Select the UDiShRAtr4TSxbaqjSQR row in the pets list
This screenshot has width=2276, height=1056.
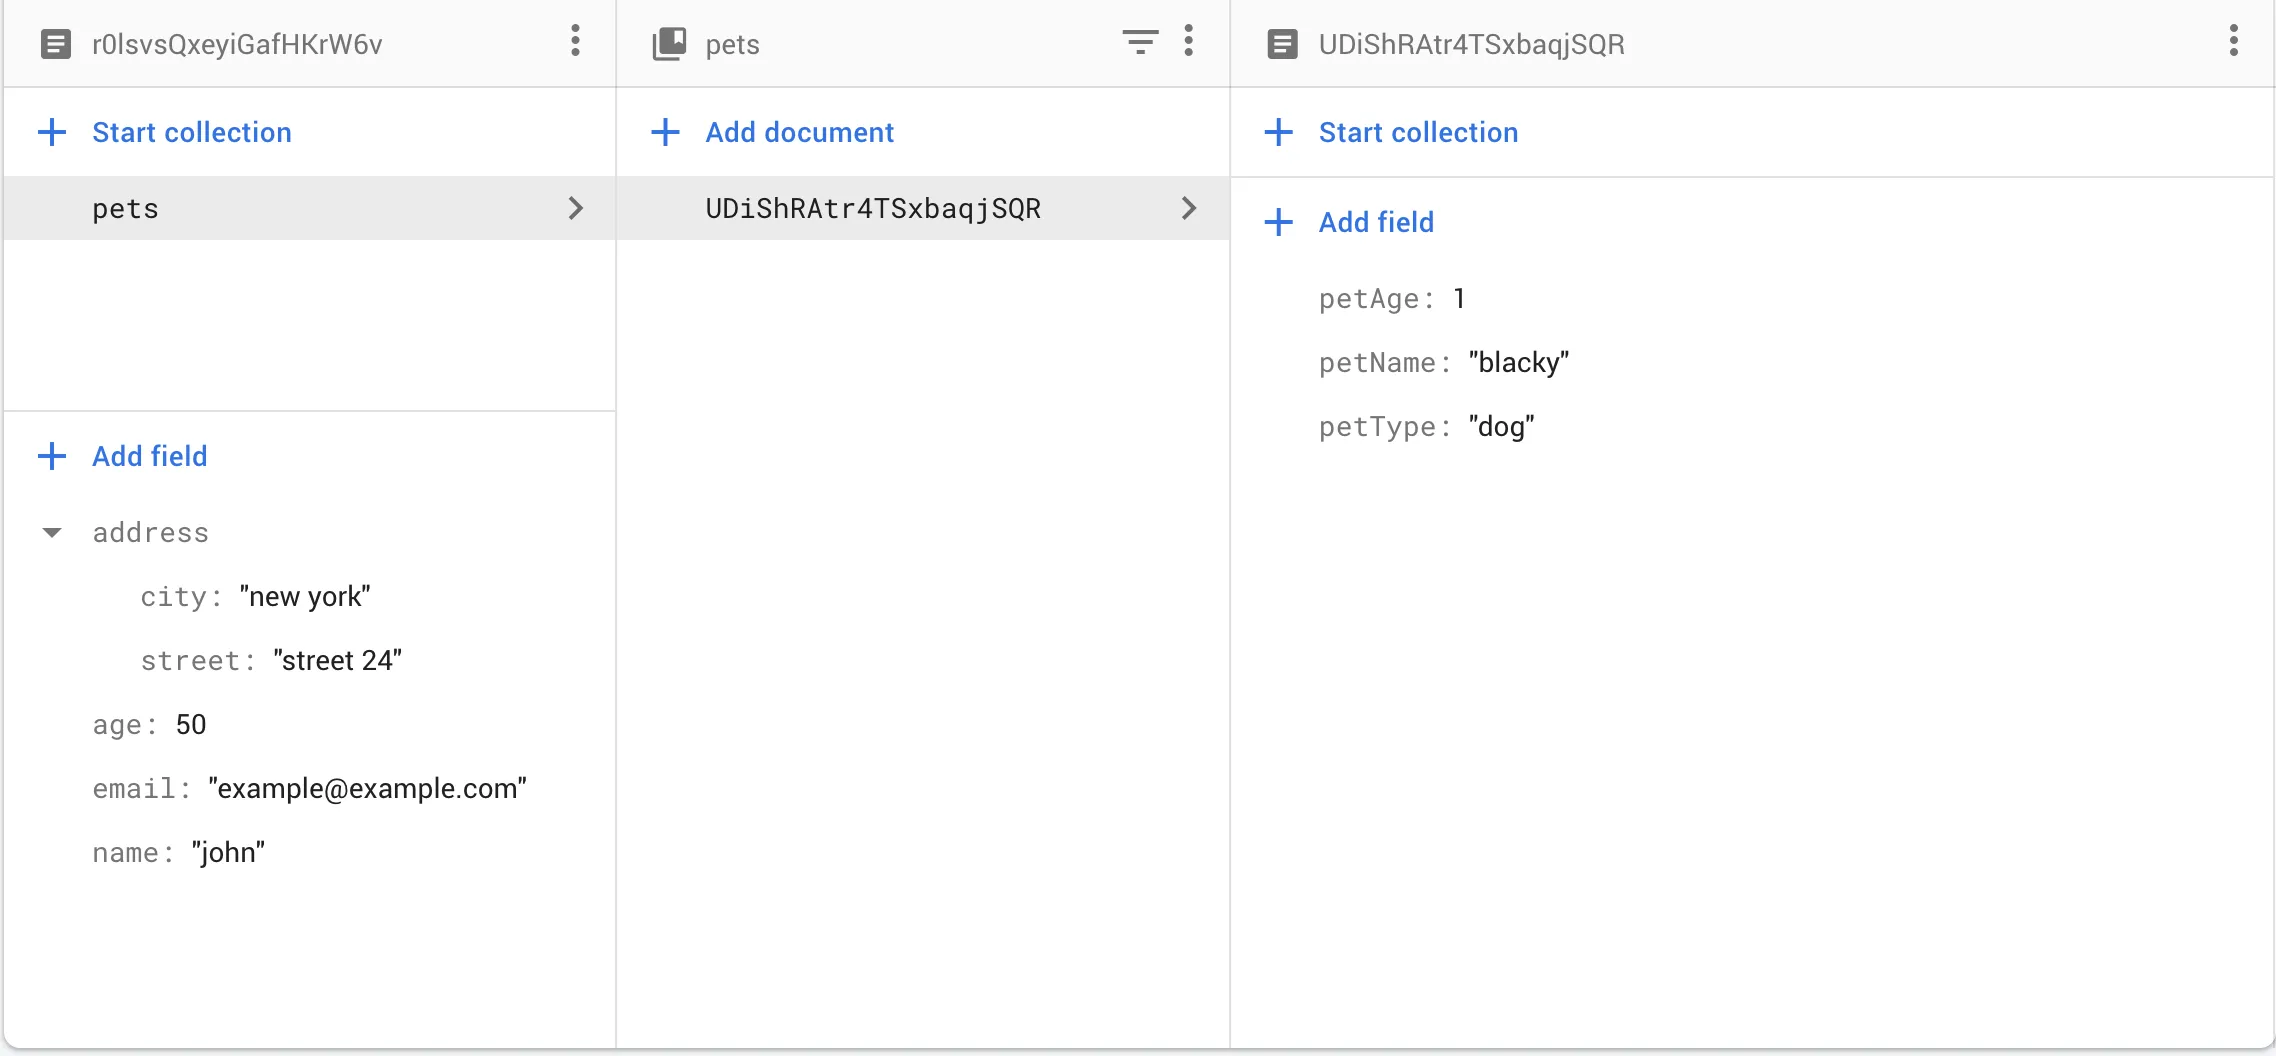coord(922,208)
